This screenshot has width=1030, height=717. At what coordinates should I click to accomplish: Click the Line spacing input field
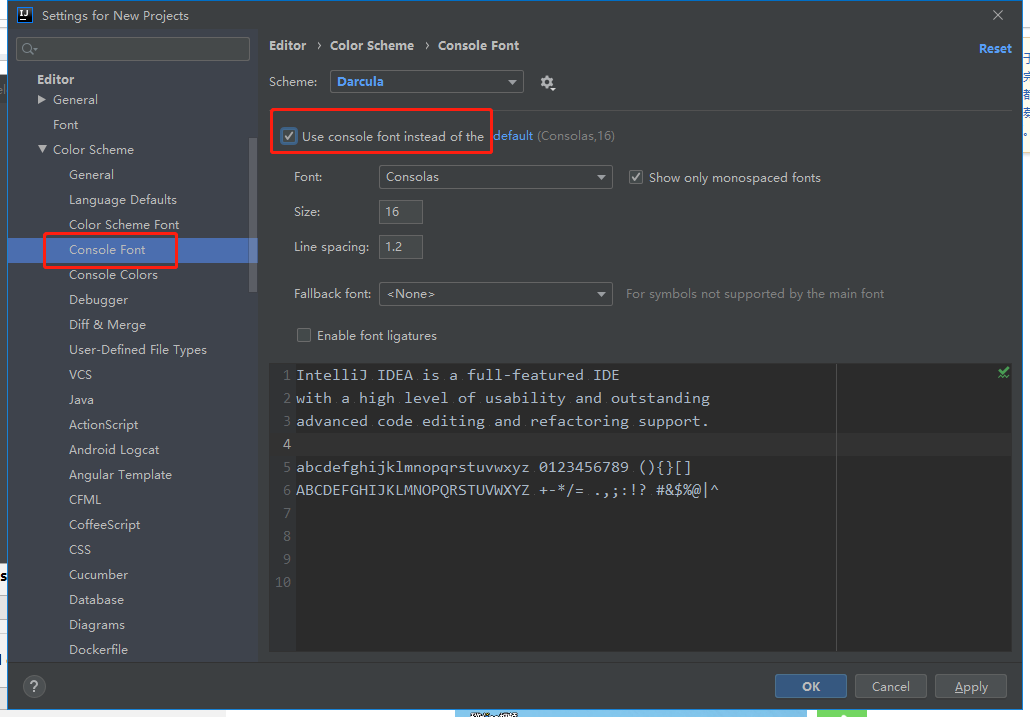tap(401, 247)
